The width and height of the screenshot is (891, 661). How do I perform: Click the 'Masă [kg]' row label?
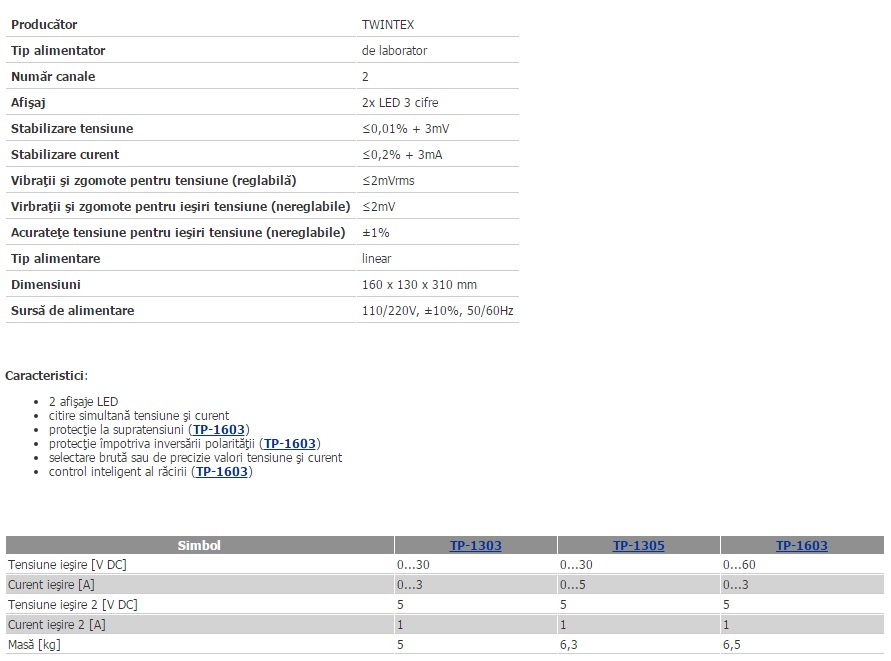click(34, 645)
